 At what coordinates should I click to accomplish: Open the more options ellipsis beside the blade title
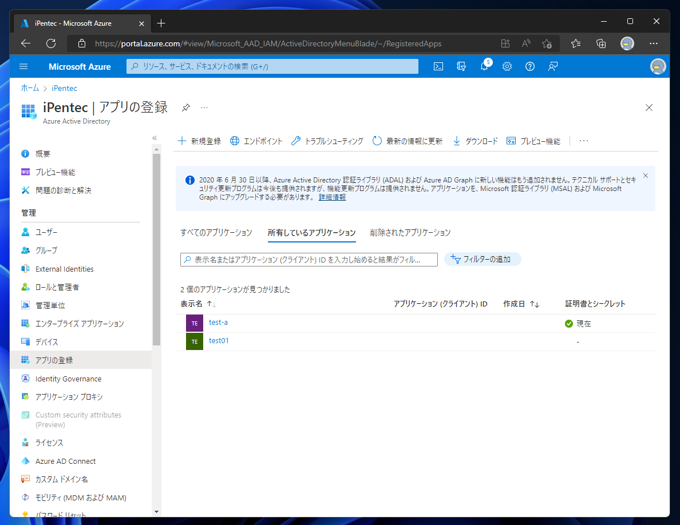click(x=204, y=107)
